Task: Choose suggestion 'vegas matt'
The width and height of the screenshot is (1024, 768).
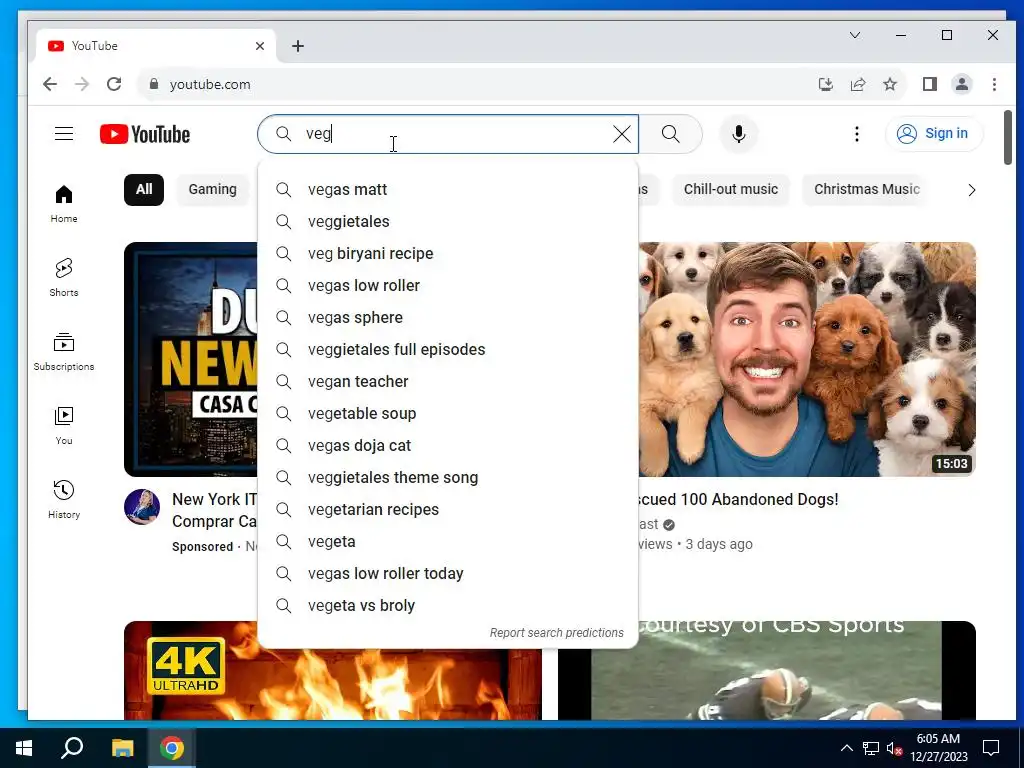Action: pyautogui.click(x=448, y=189)
